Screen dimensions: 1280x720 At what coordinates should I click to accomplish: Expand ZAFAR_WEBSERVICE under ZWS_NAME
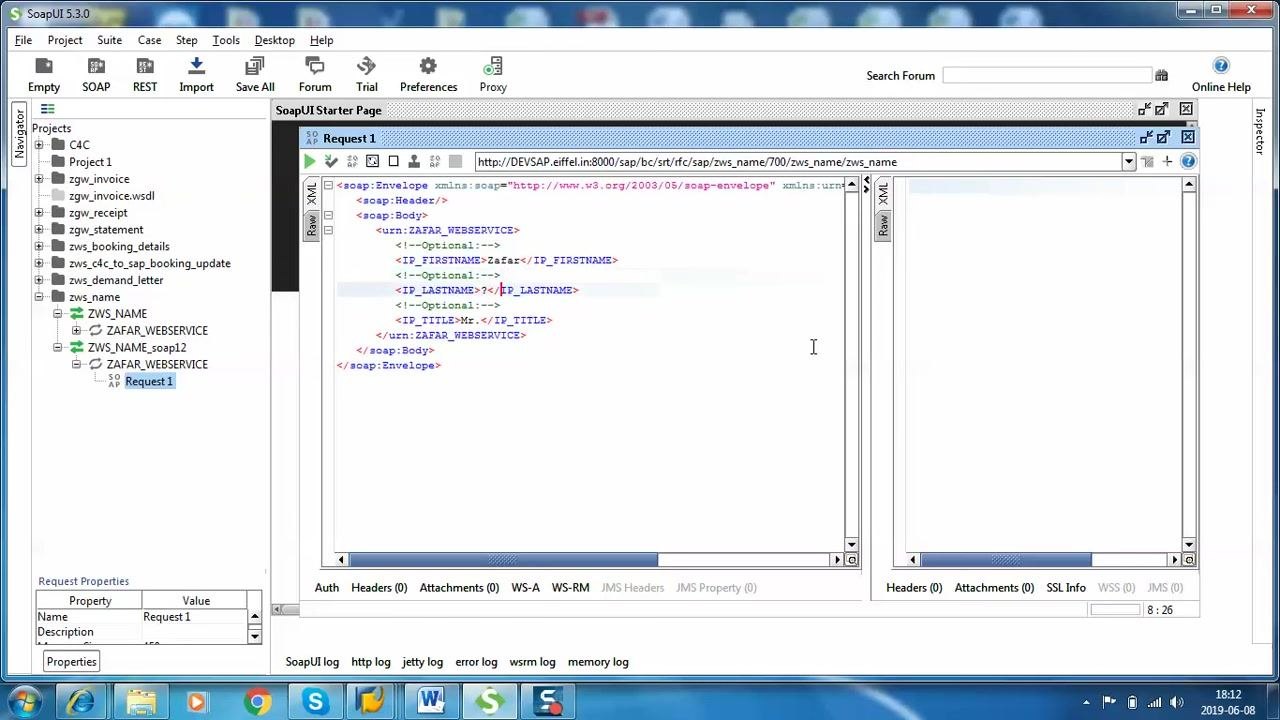76,331
